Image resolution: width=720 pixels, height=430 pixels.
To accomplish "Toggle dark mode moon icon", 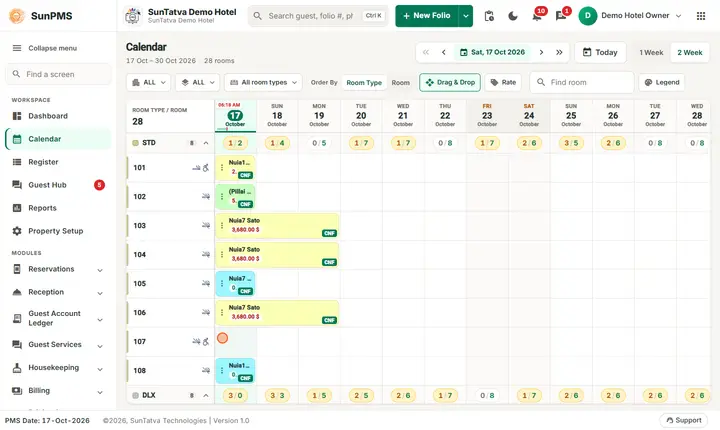I will click(513, 16).
